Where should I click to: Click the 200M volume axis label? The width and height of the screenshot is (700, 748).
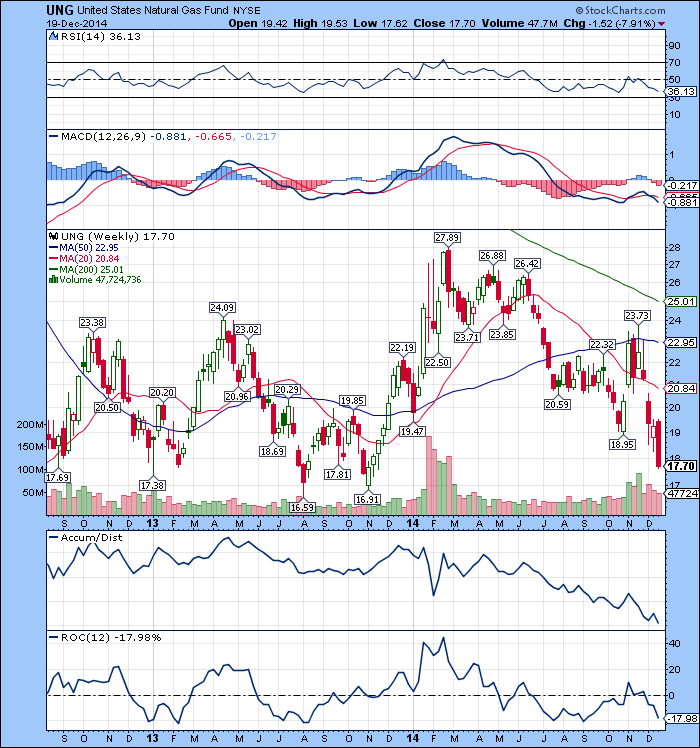pos(31,425)
